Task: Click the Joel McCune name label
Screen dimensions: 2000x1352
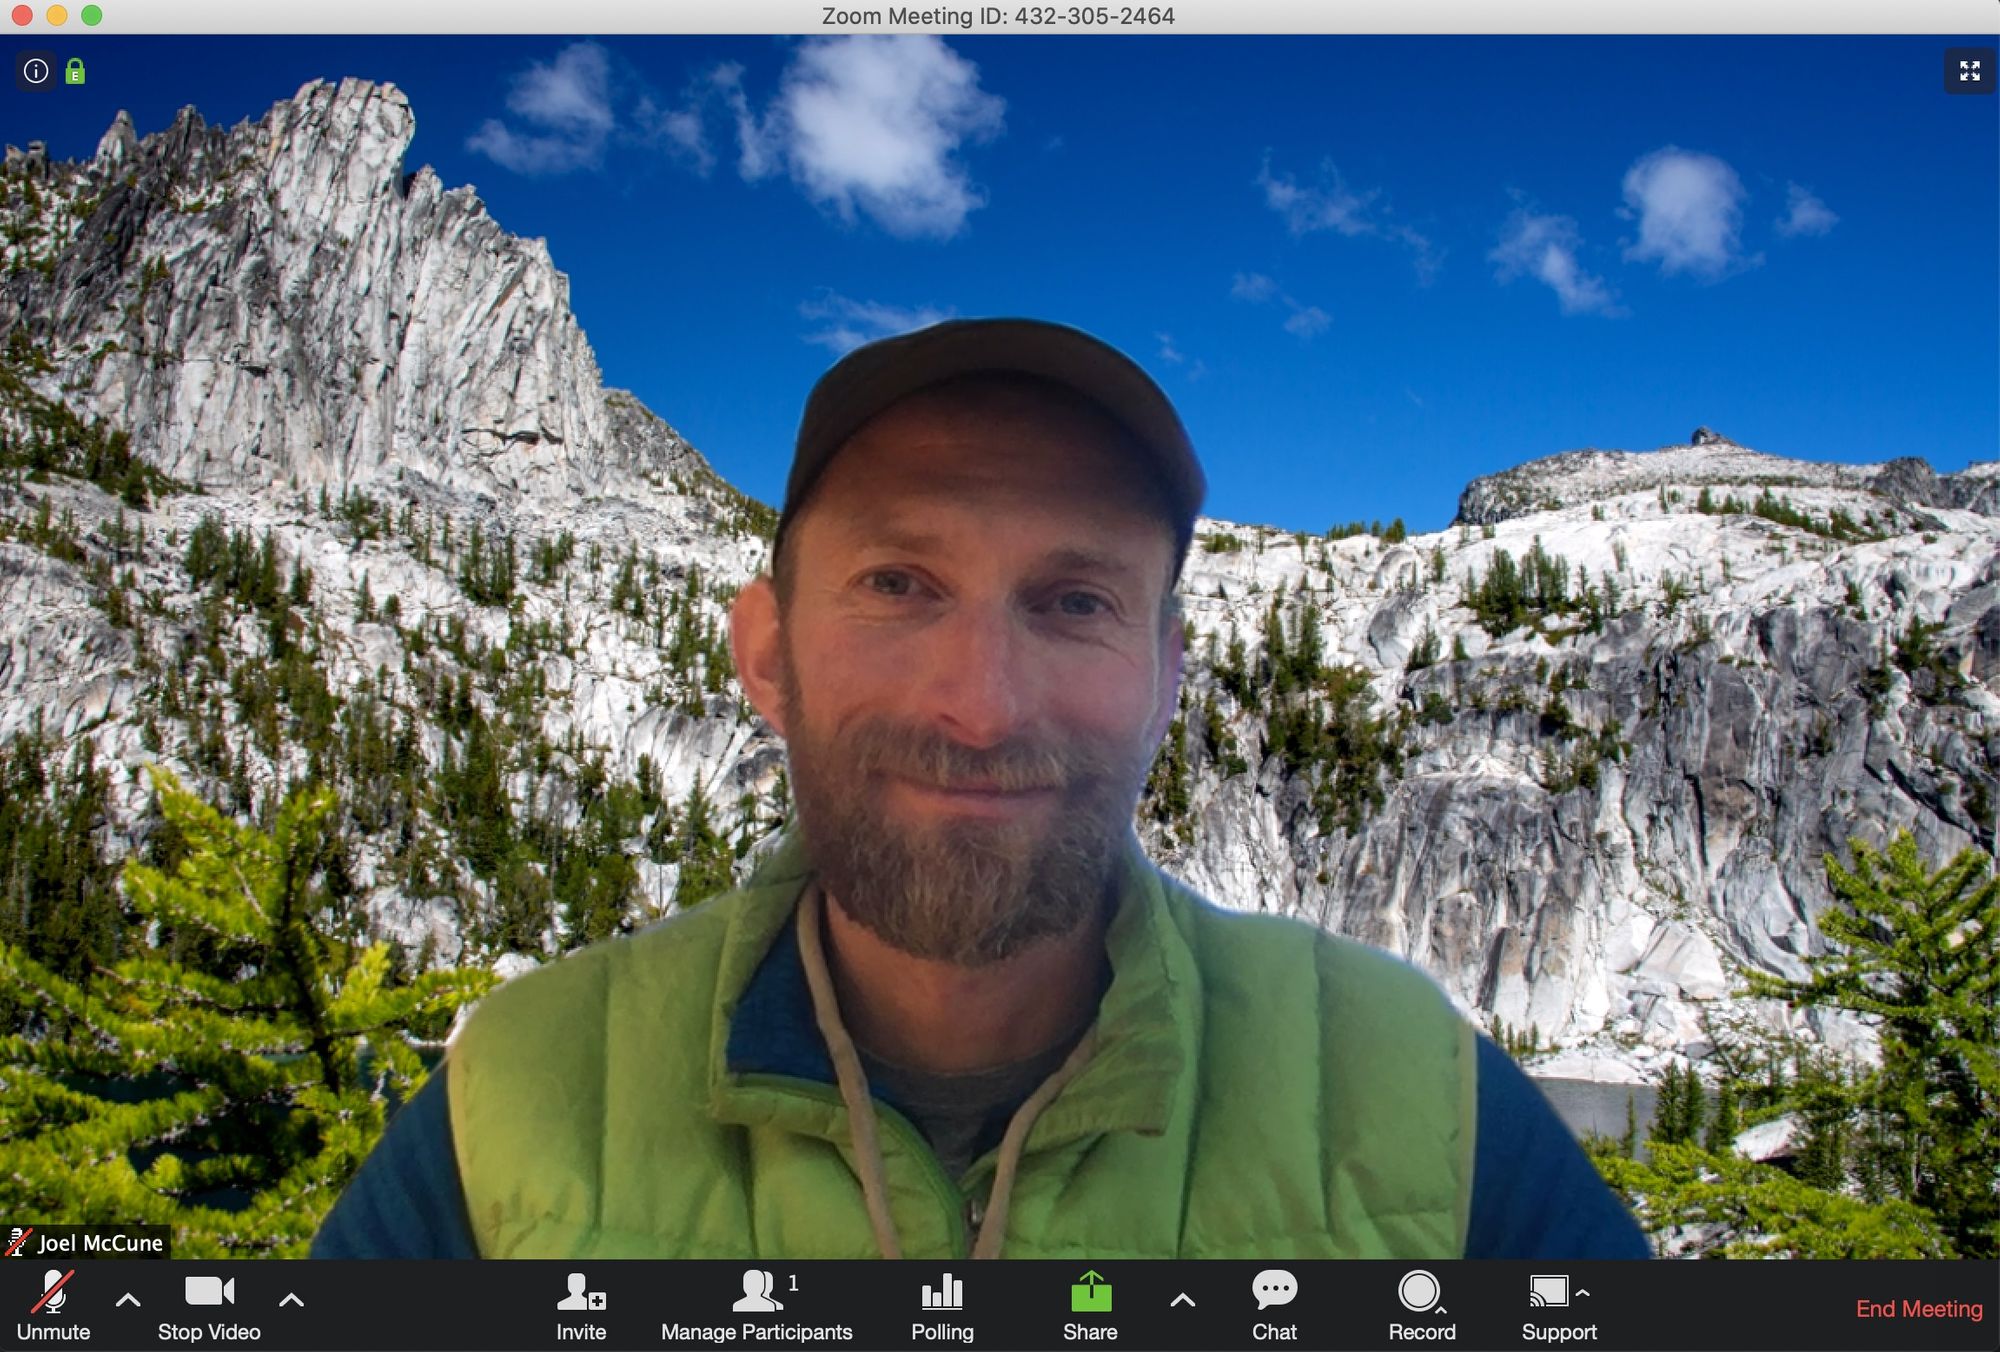Action: [100, 1243]
